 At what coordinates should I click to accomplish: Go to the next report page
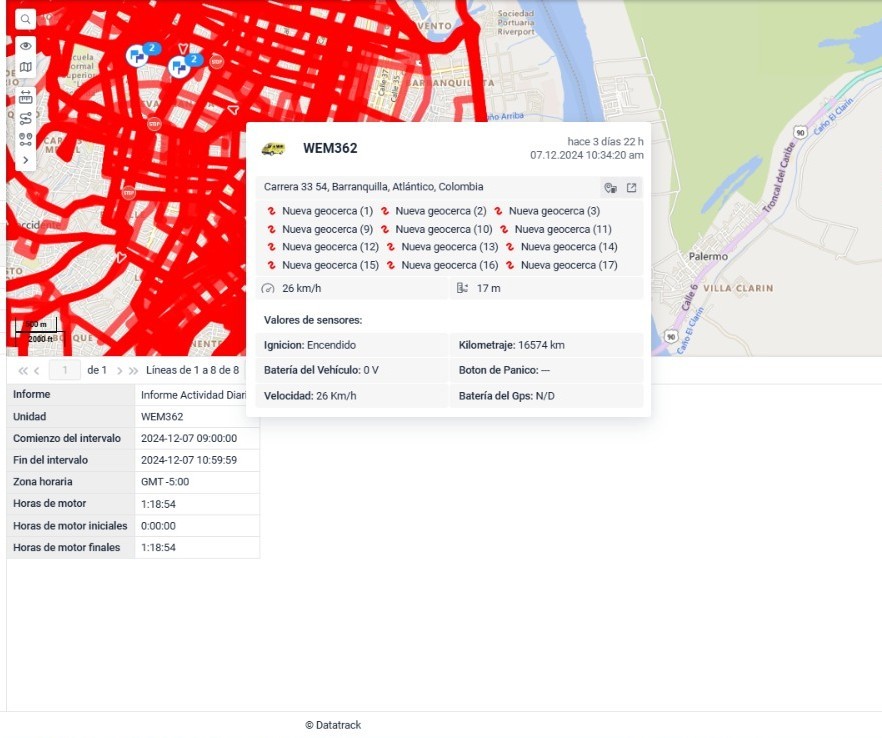point(120,370)
